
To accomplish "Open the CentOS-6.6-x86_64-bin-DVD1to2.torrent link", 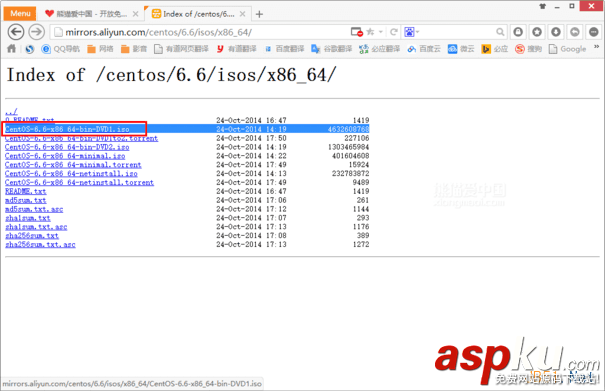I will [81, 138].
